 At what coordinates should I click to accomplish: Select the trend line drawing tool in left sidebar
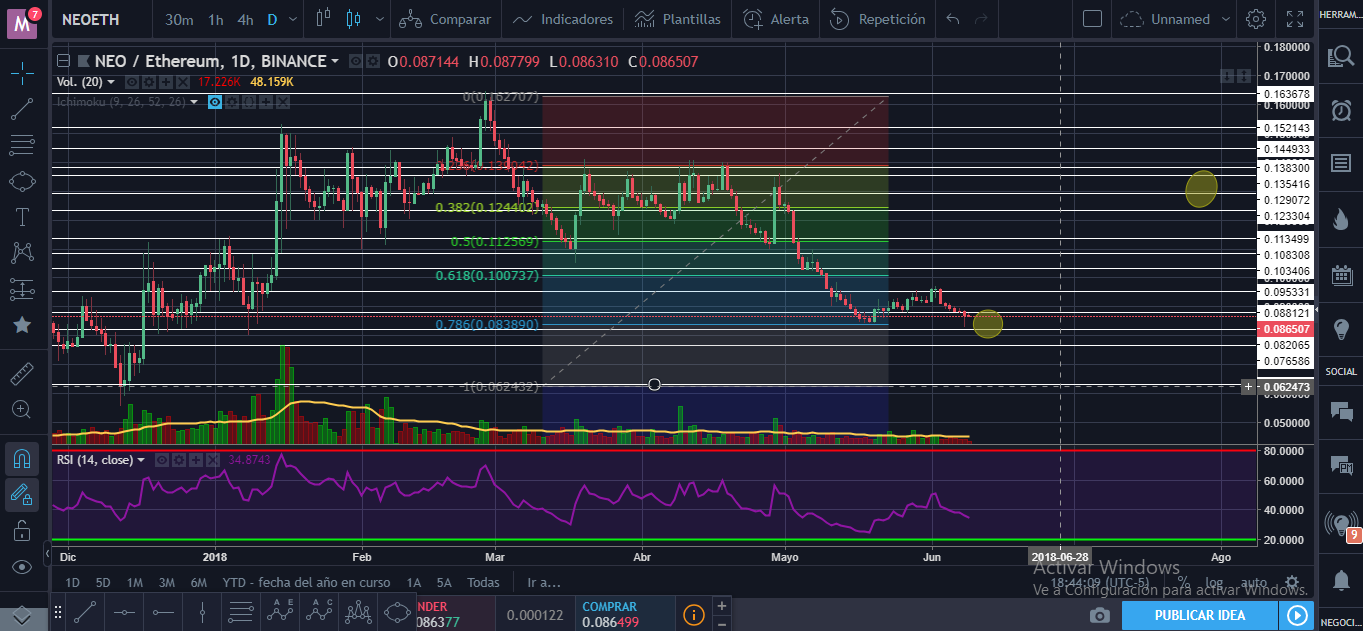pyautogui.click(x=22, y=109)
